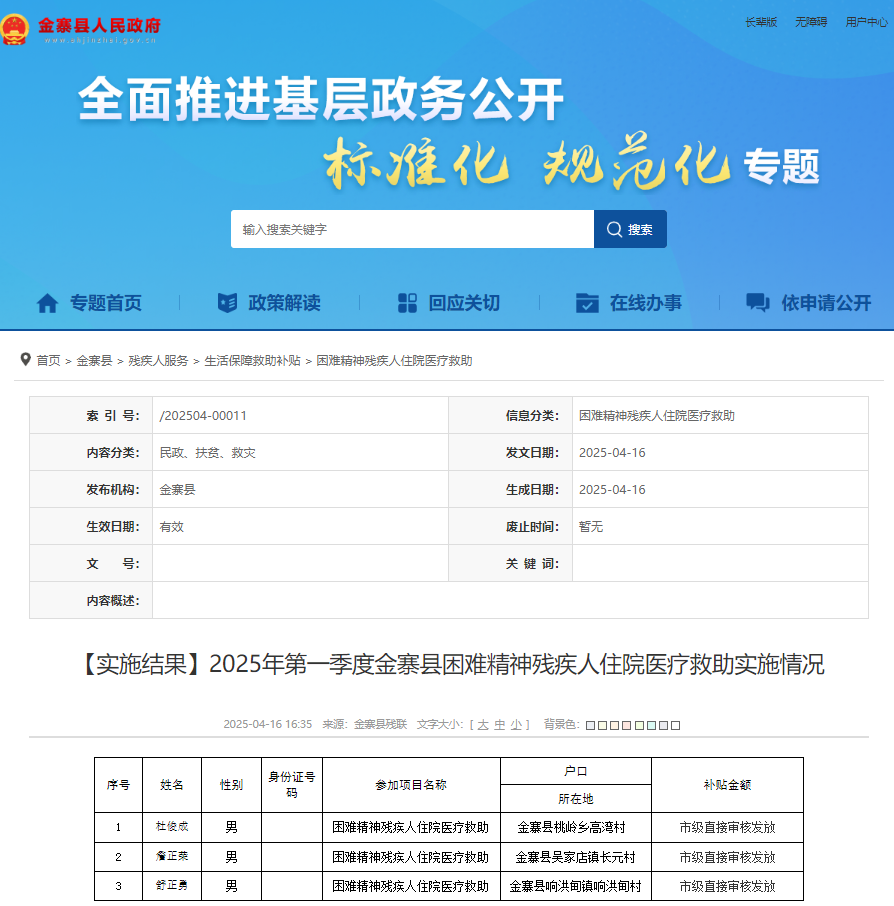Click the 金寨县响洪甸镇响洪甸村 table cell

[x=576, y=886]
